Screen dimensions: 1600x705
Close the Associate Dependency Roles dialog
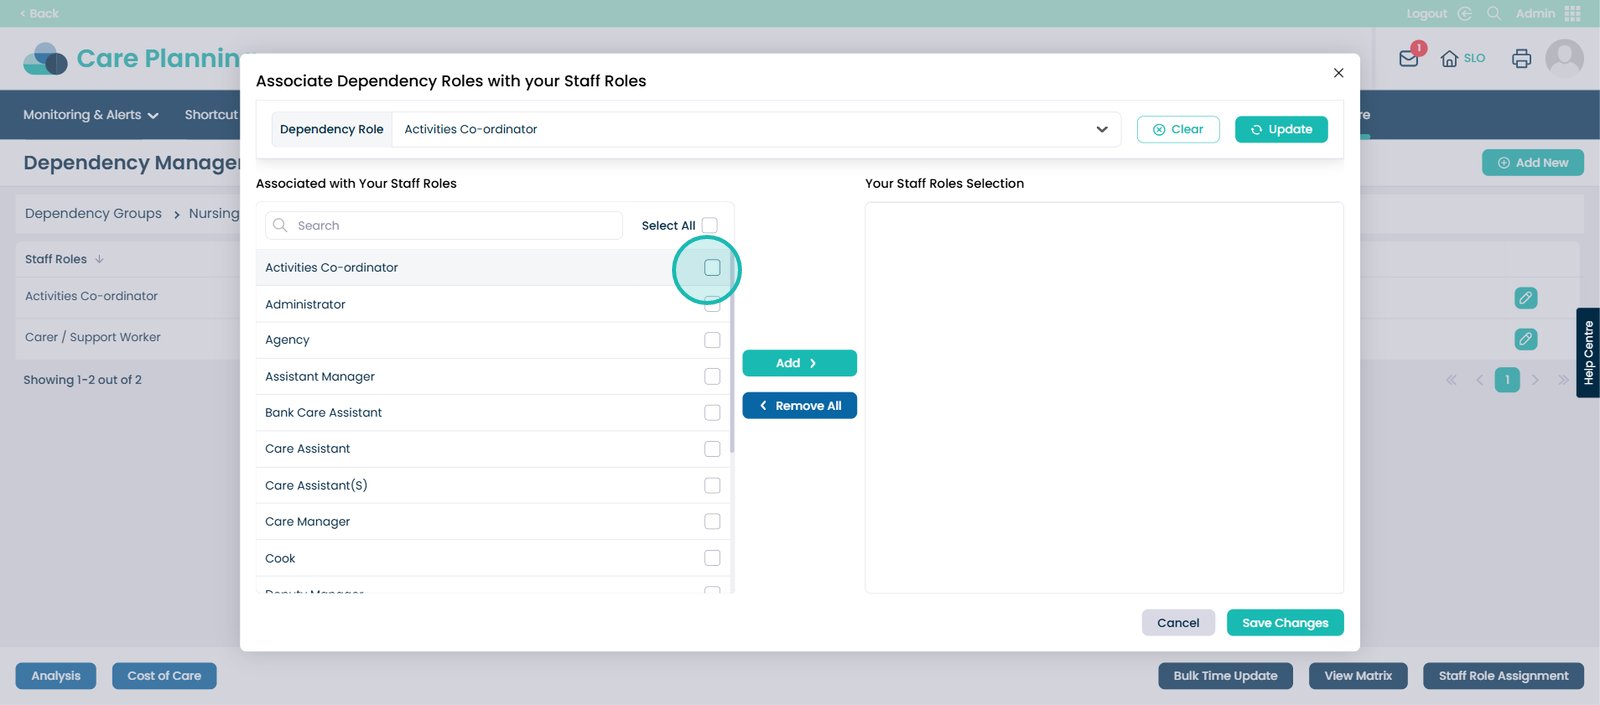[x=1338, y=73]
